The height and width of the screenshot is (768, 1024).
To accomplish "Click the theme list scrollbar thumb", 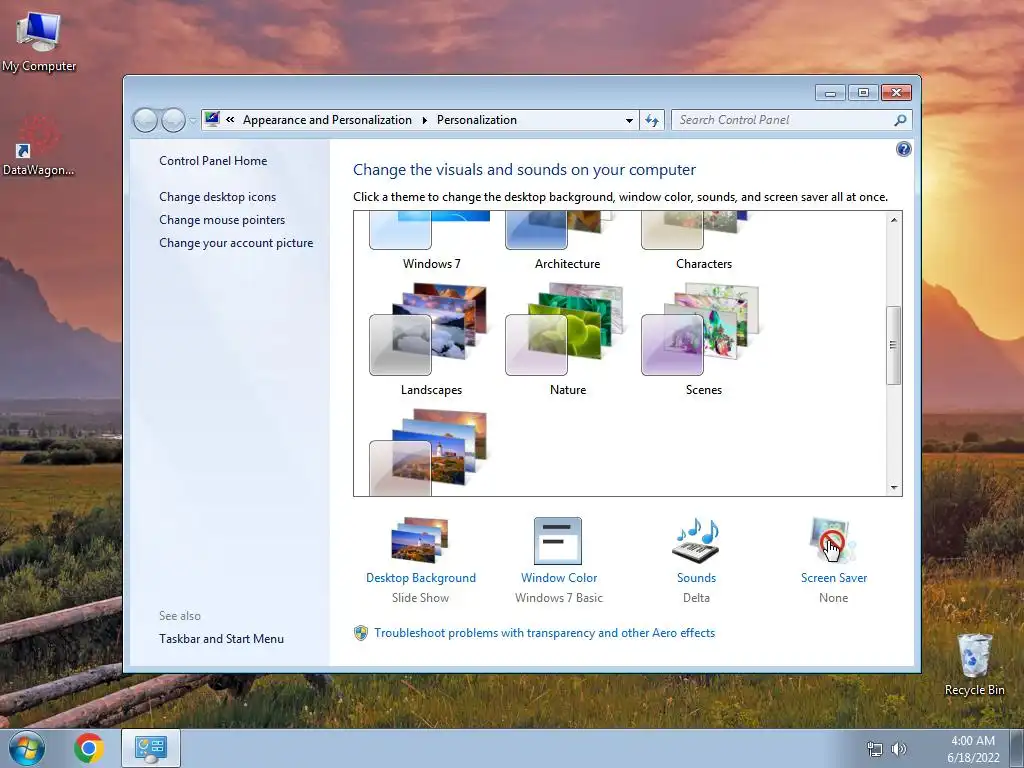I will 893,345.
